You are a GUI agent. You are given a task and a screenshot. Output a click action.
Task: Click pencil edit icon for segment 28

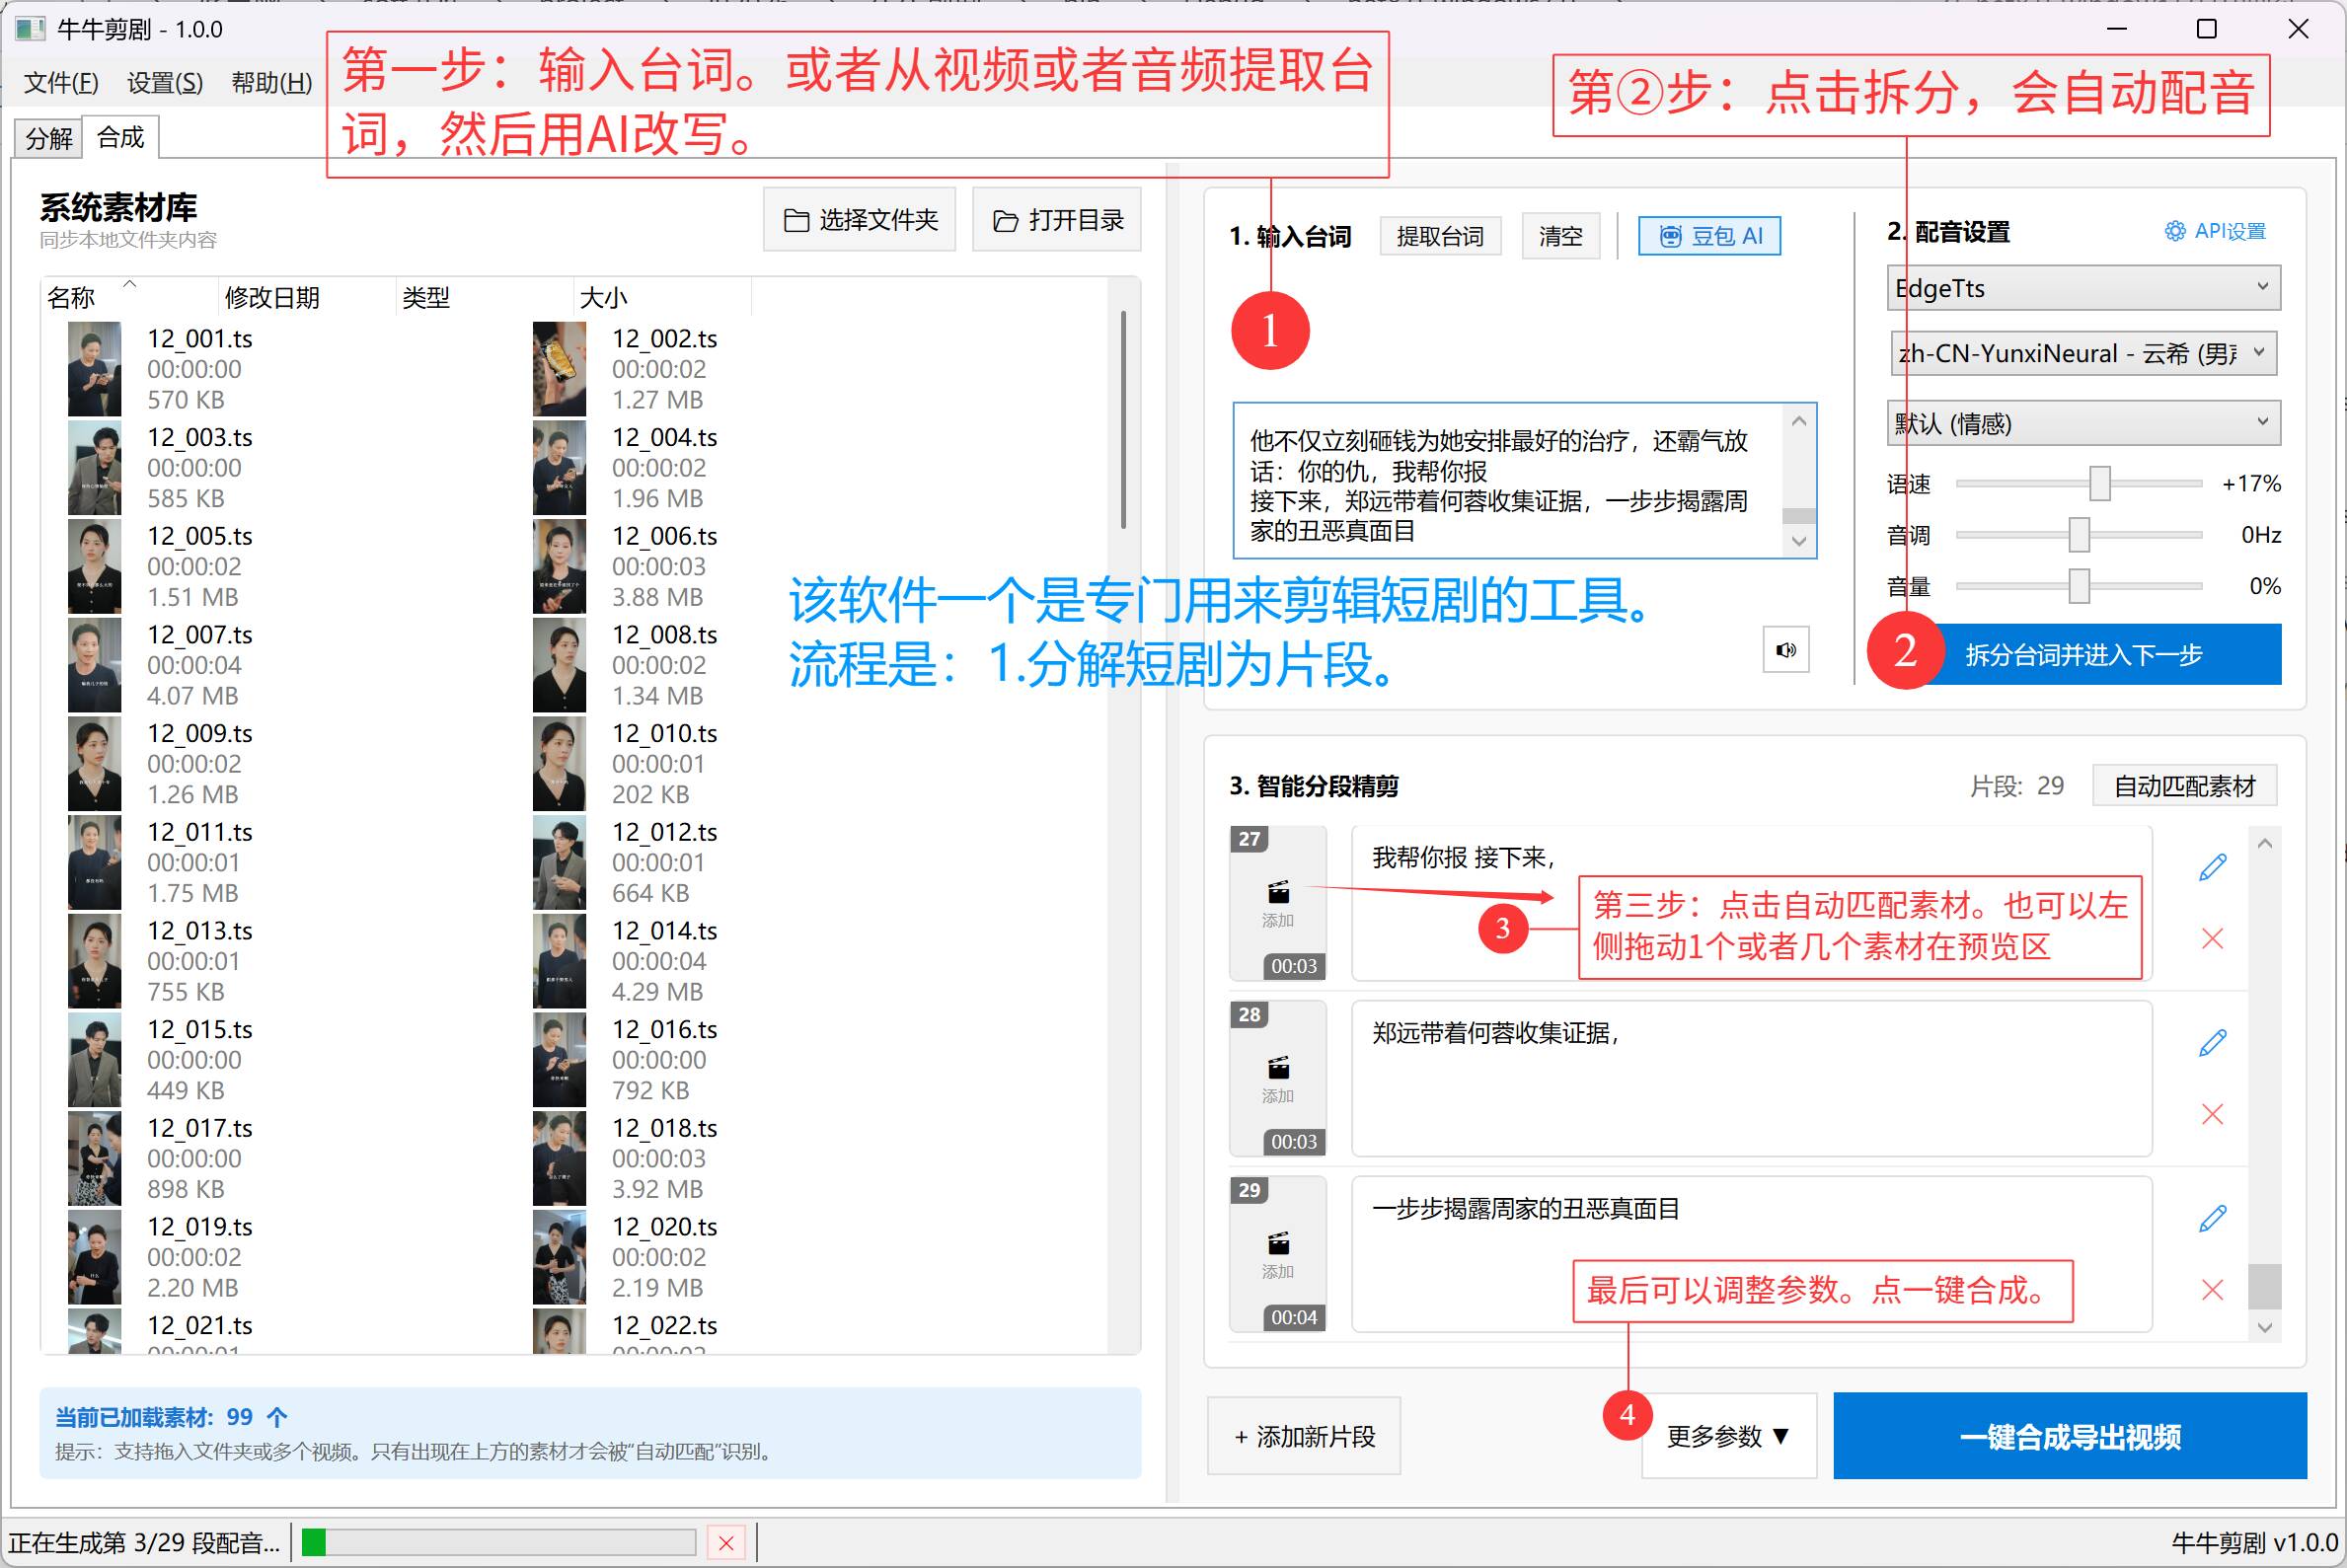2212,1043
